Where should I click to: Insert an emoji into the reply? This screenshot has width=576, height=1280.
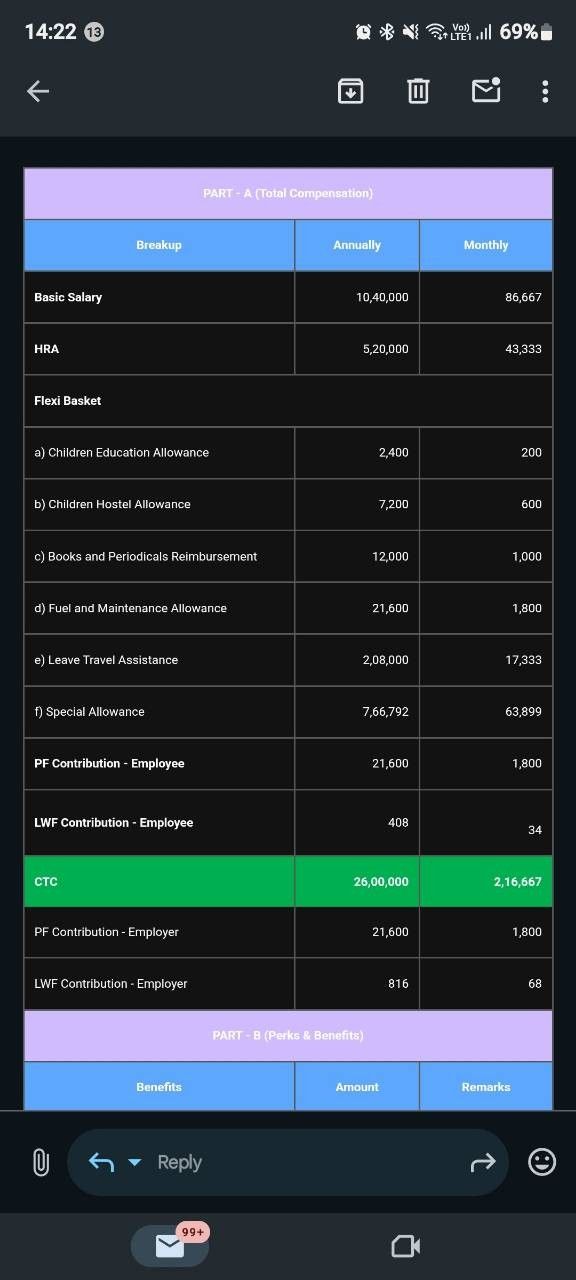click(x=541, y=1162)
